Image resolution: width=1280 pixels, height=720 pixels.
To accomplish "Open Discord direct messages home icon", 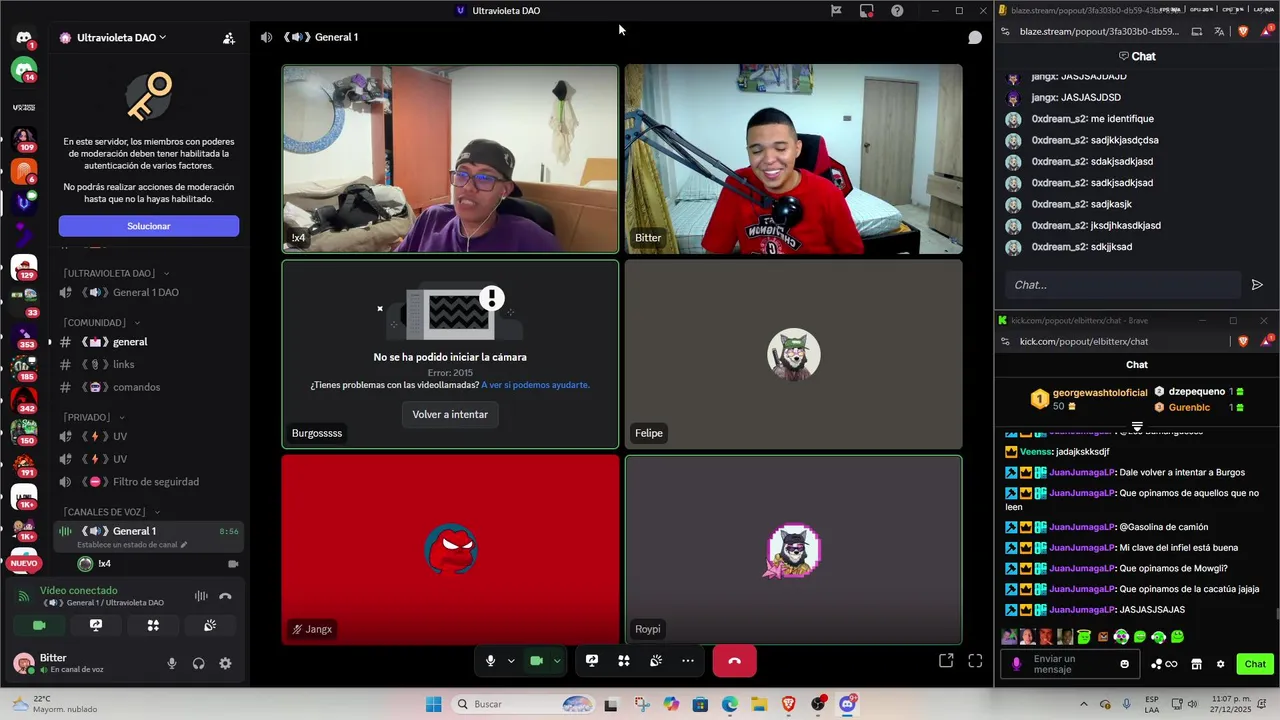I will click(x=24, y=37).
